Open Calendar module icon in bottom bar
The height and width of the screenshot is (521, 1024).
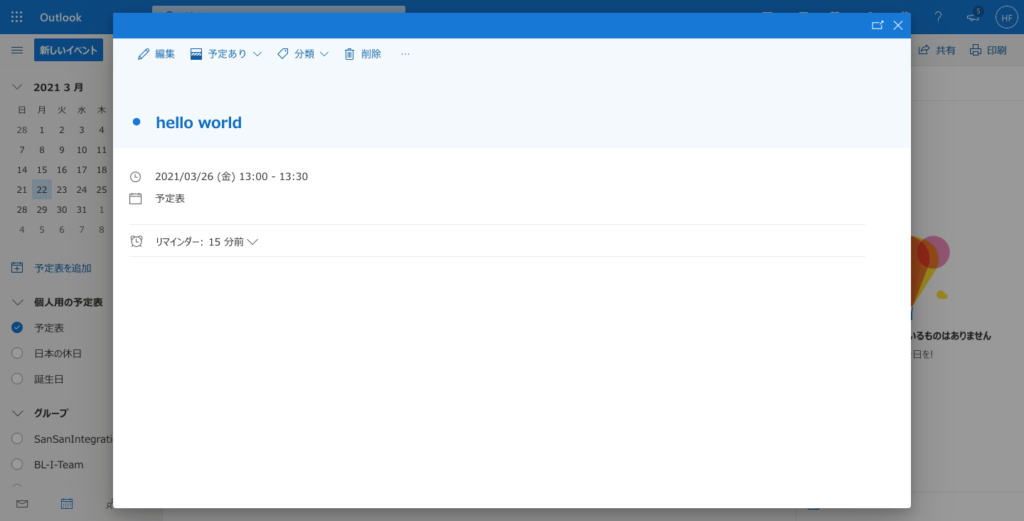click(67, 503)
